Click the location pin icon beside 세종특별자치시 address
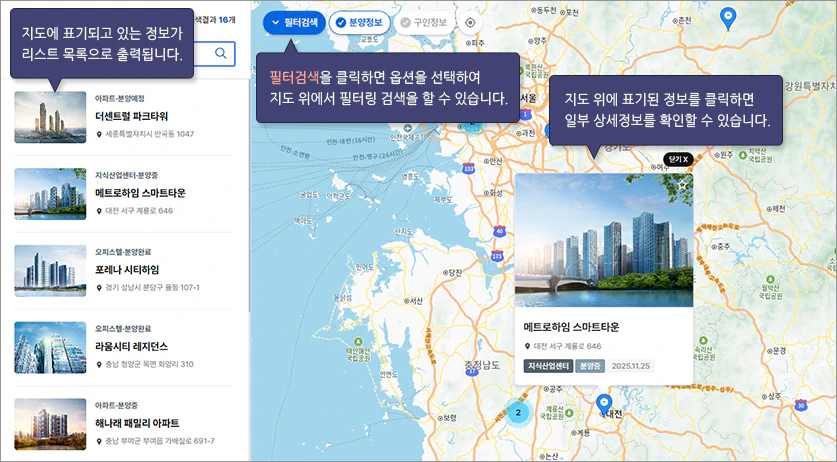837x462 pixels. [x=99, y=135]
